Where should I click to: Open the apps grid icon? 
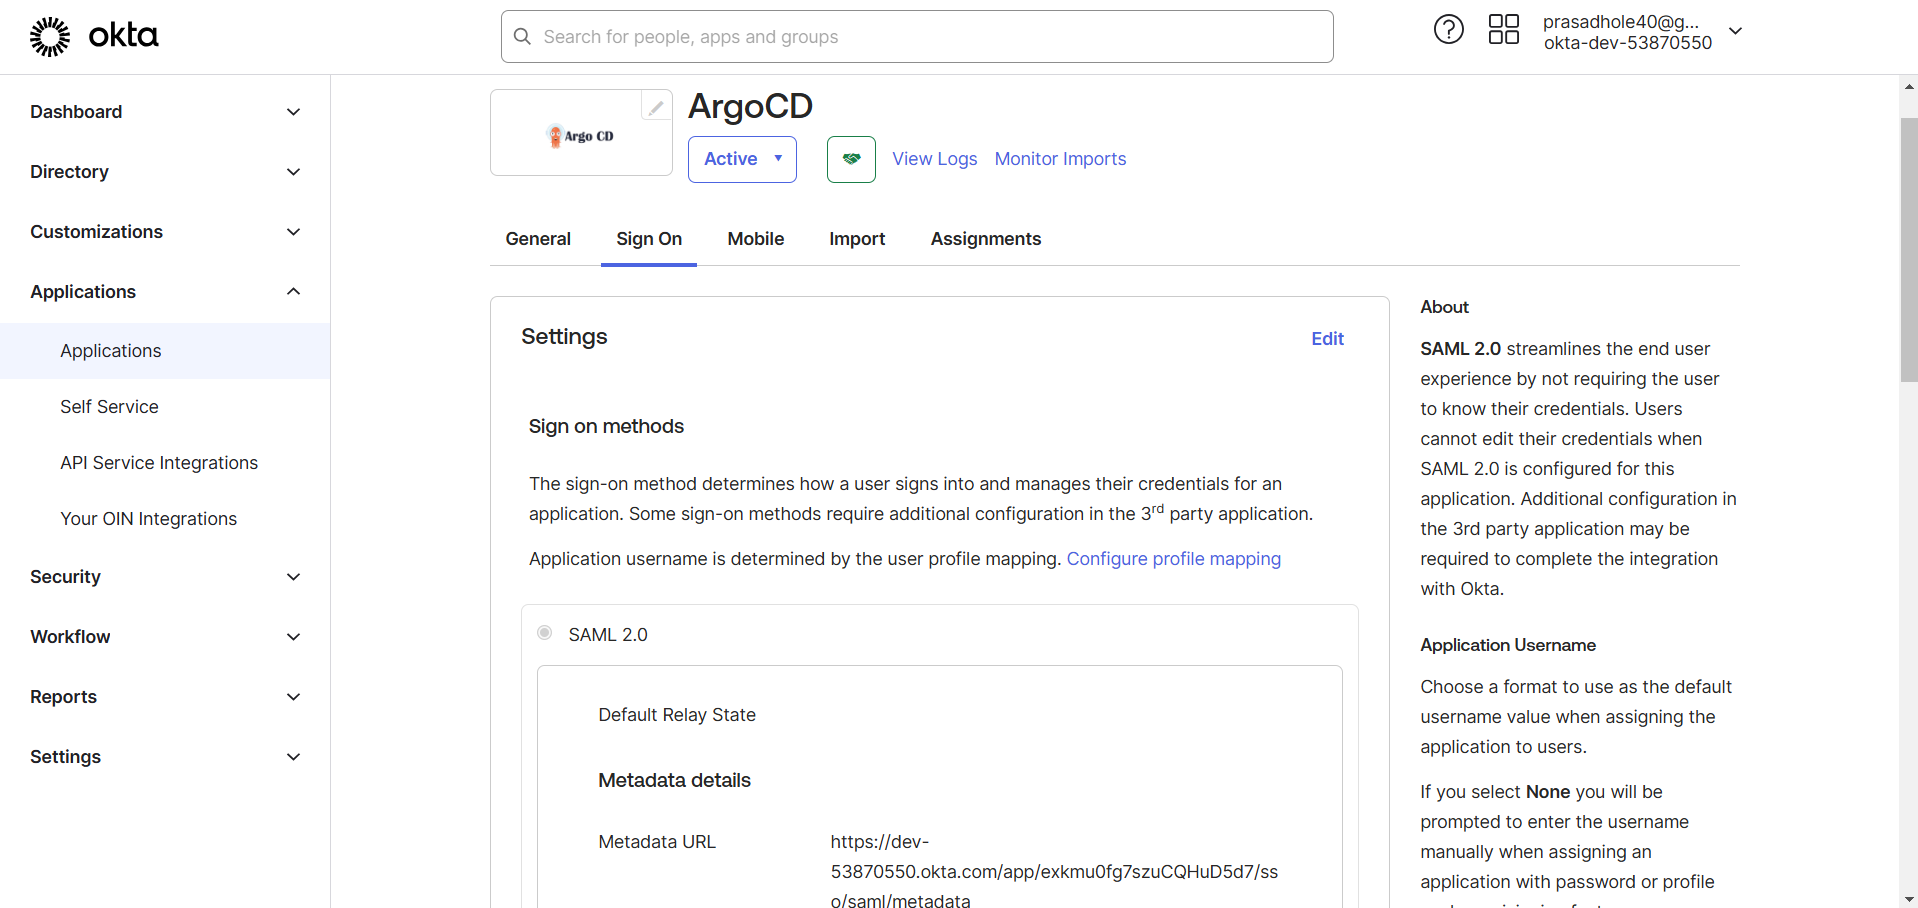1503,30
